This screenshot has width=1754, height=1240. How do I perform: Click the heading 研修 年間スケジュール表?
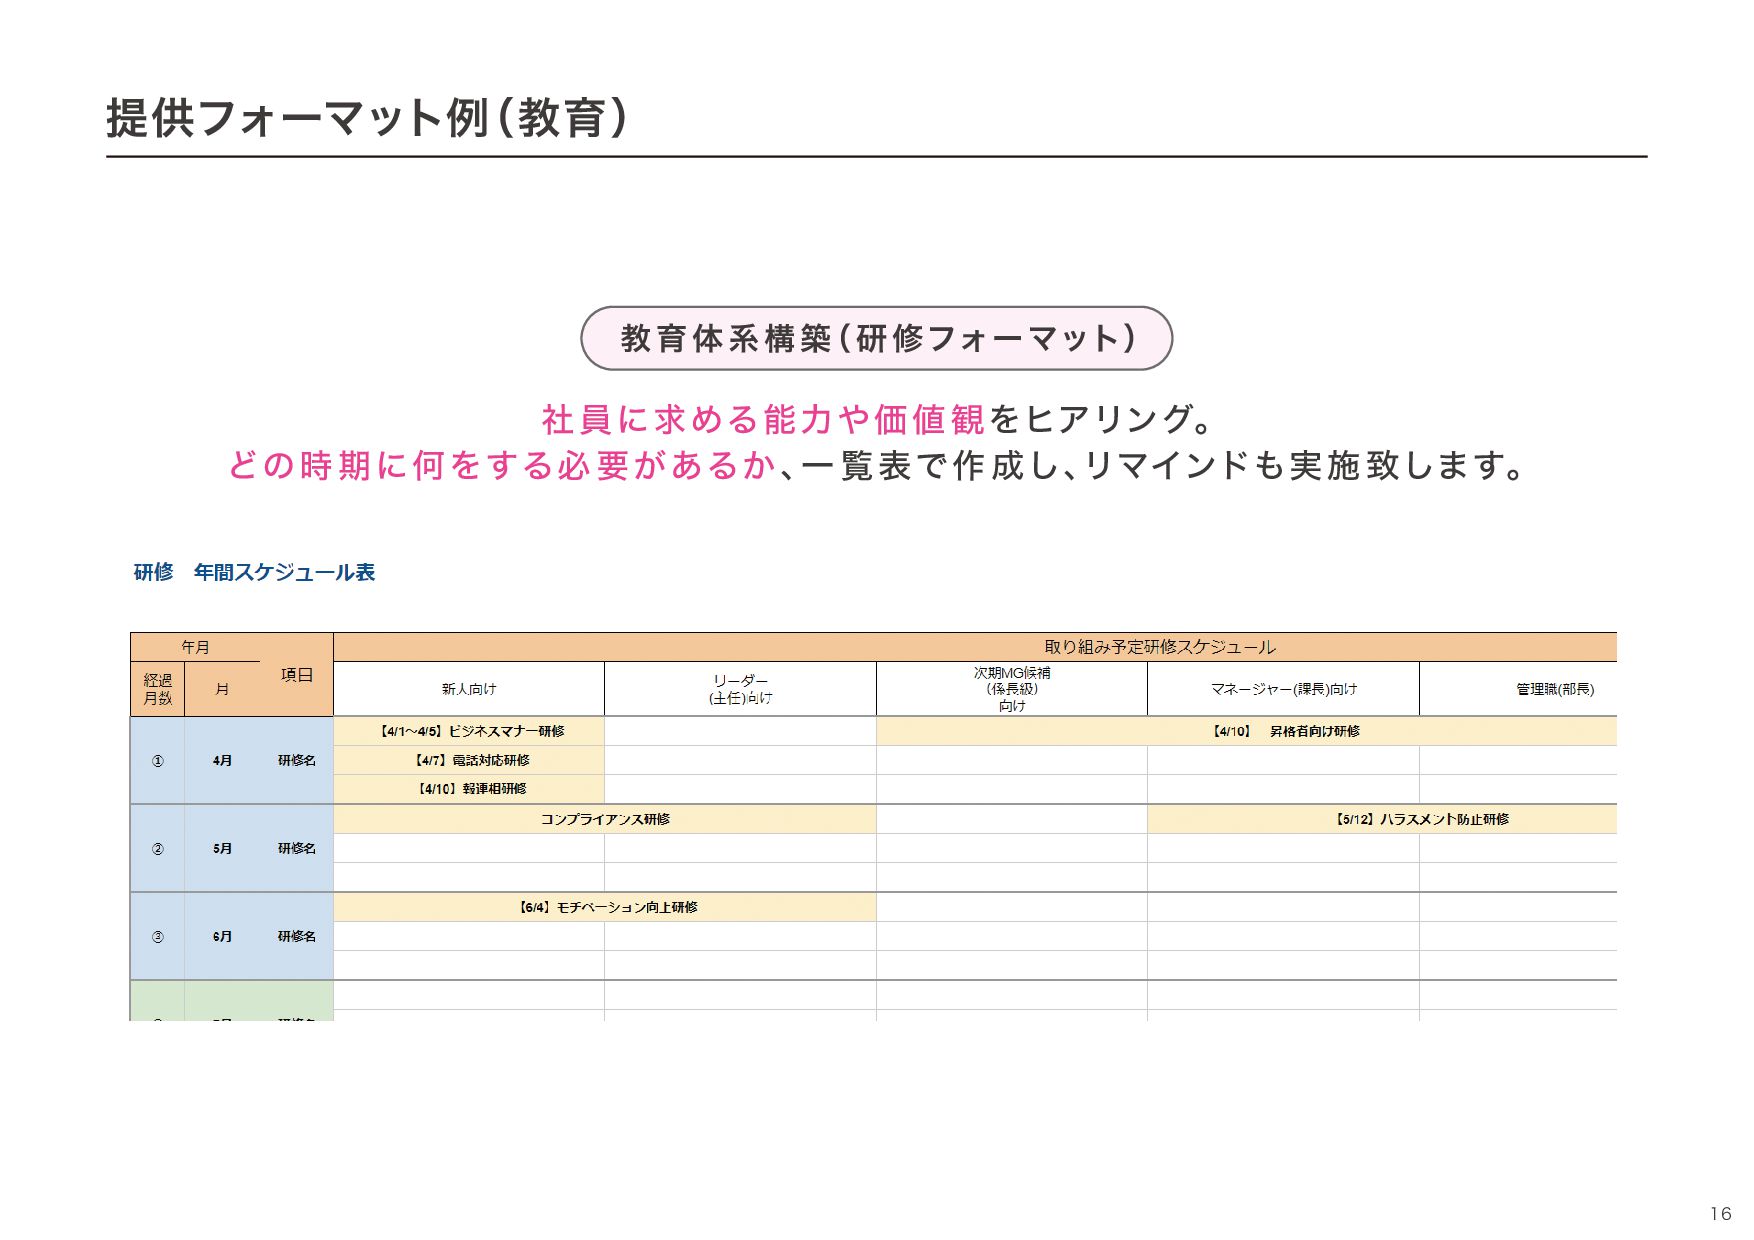[254, 572]
